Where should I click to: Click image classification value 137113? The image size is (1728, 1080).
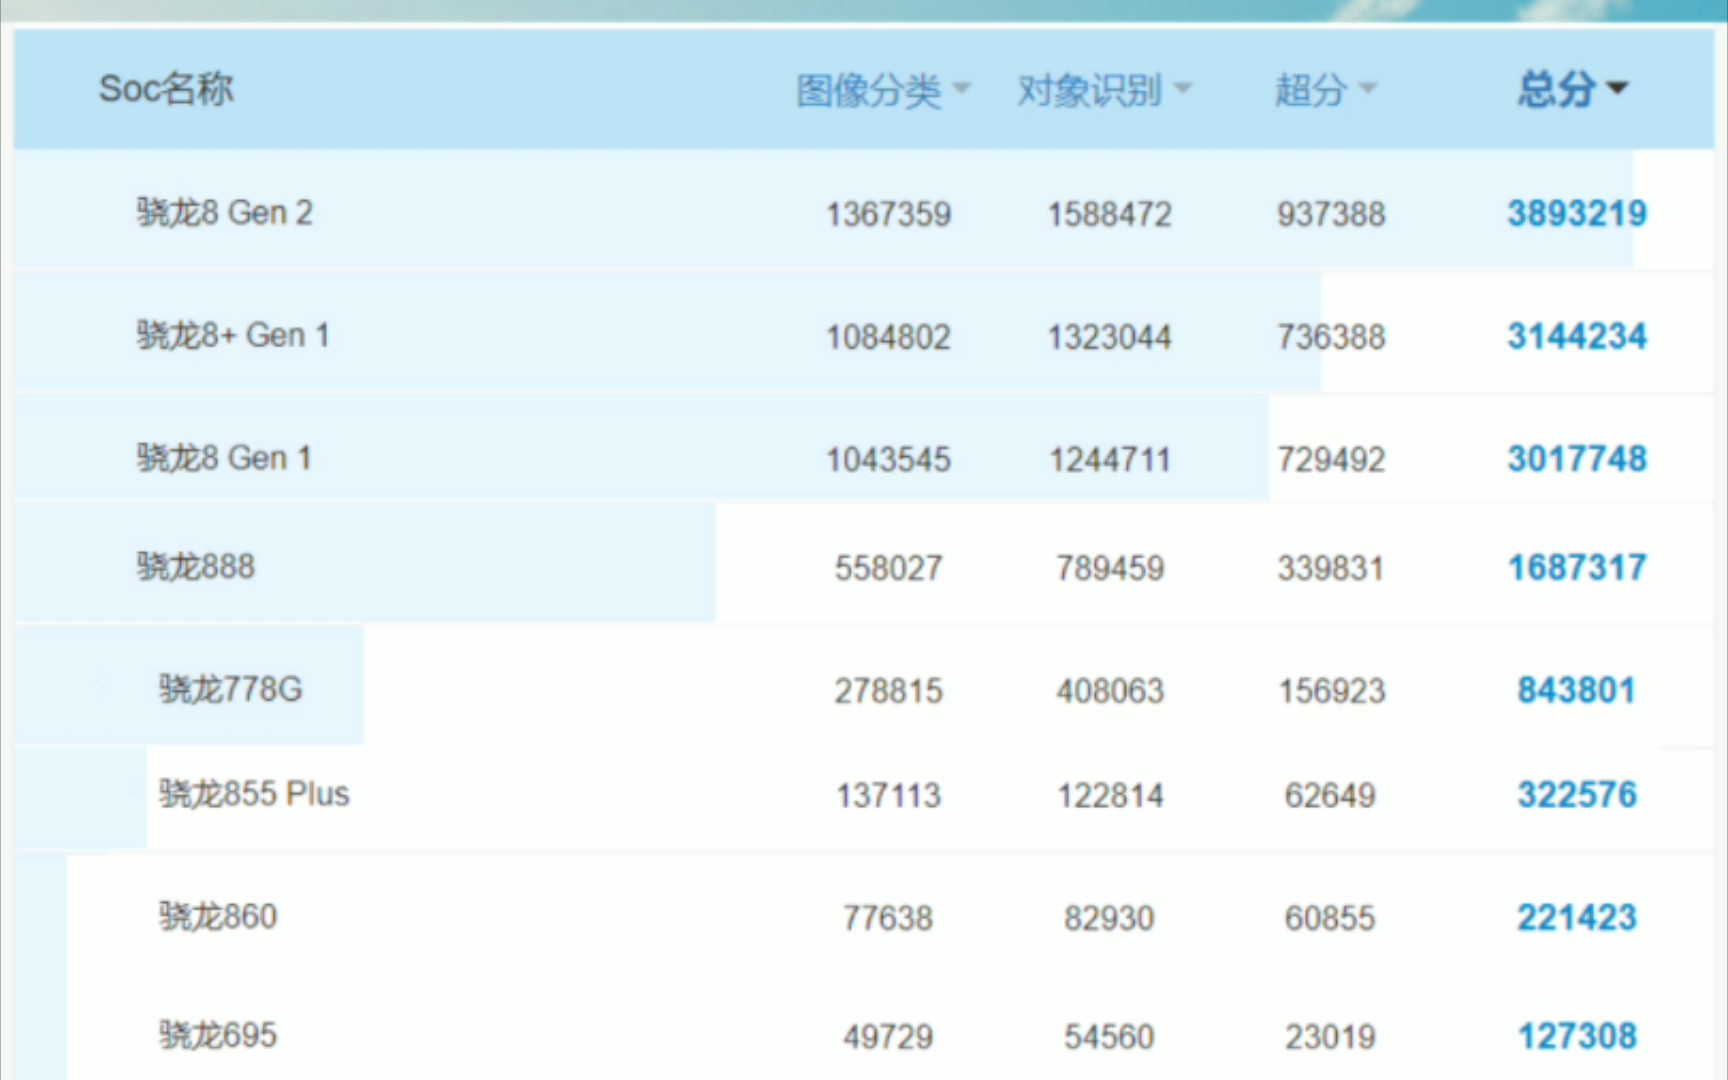click(x=888, y=796)
